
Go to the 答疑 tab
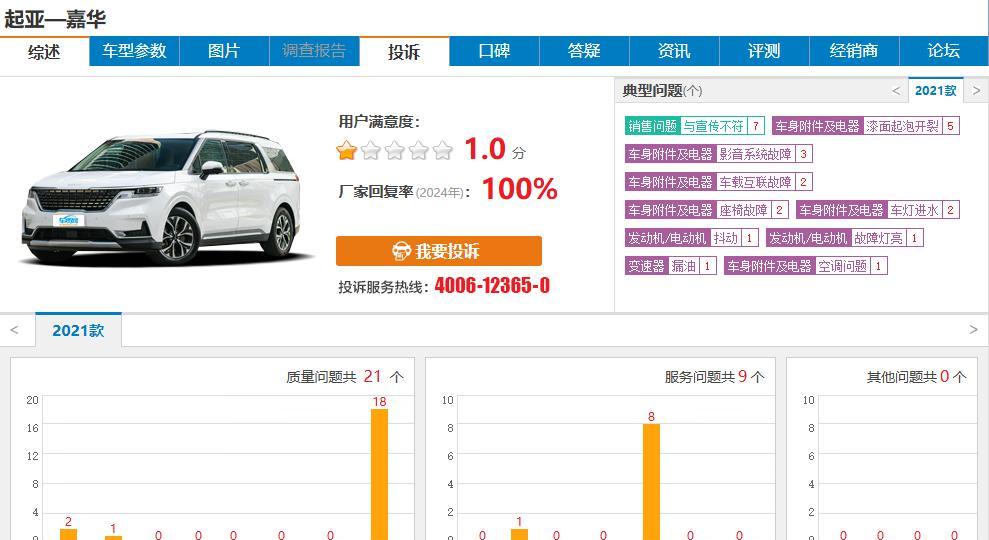pos(584,52)
